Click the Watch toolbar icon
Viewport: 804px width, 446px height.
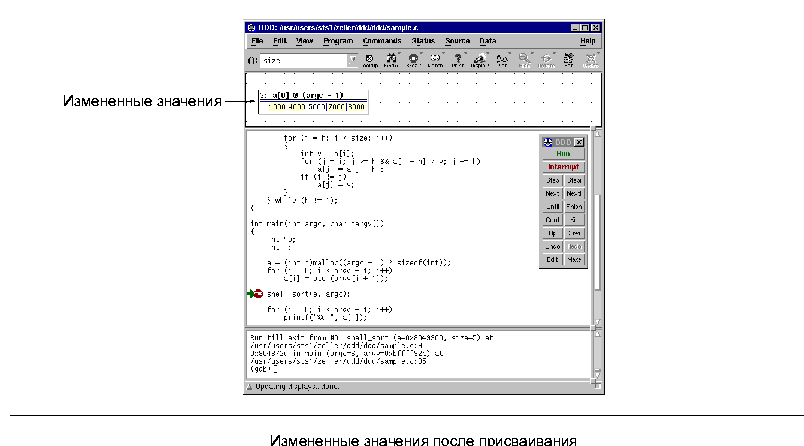436,60
